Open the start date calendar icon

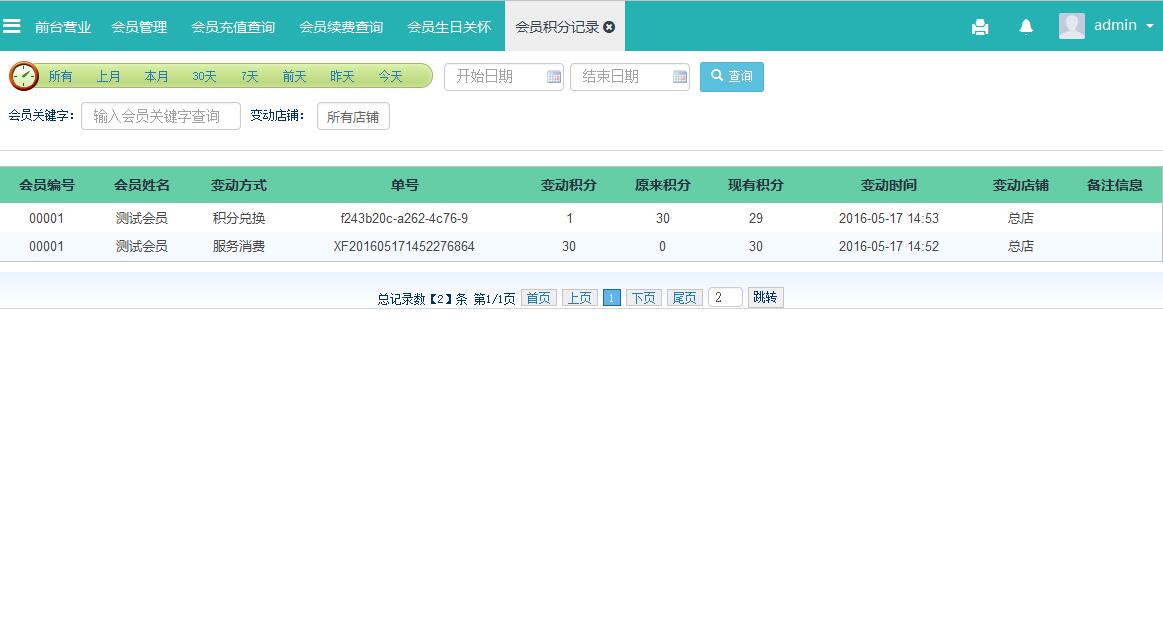(x=554, y=77)
